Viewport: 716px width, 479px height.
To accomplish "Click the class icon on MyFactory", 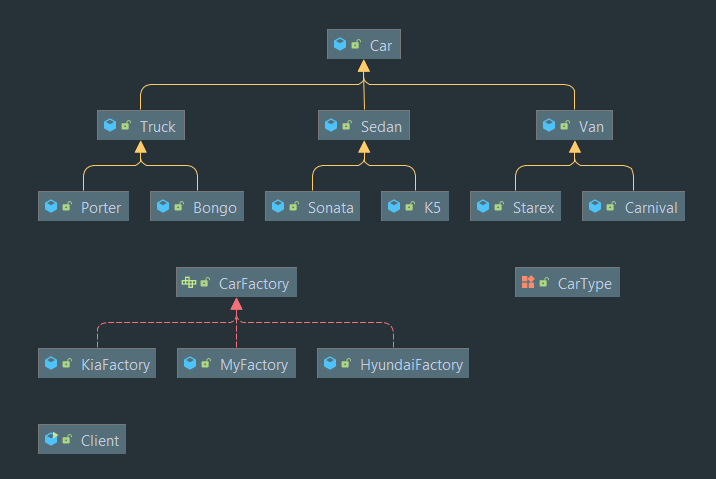I will 190,363.
